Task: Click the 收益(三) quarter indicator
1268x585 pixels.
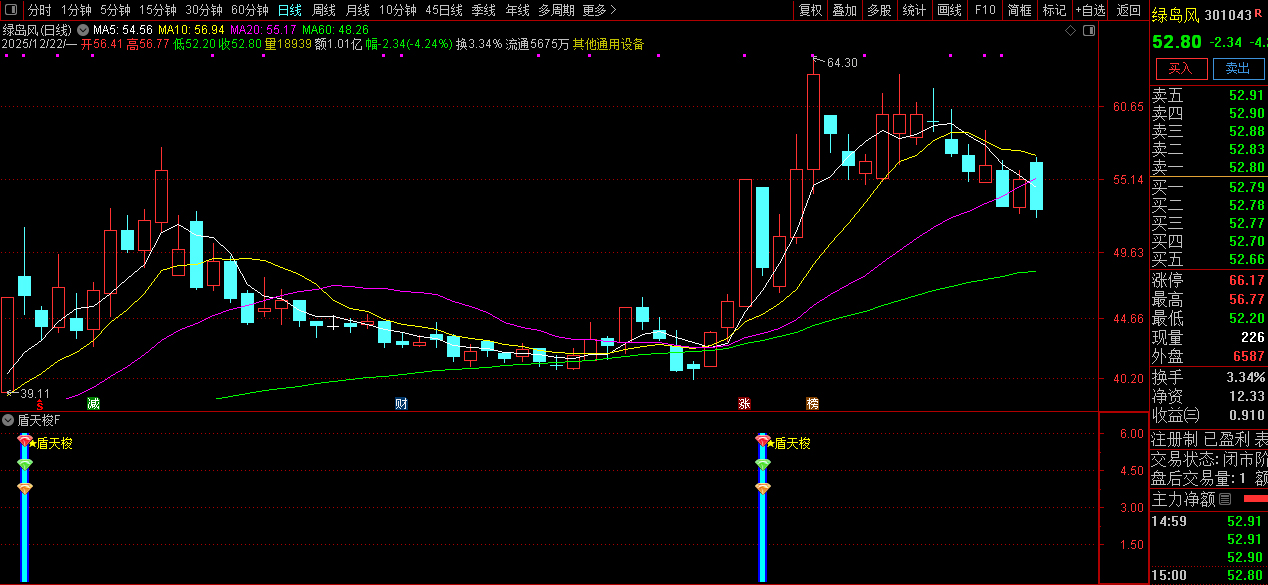Action: [x=1176, y=415]
